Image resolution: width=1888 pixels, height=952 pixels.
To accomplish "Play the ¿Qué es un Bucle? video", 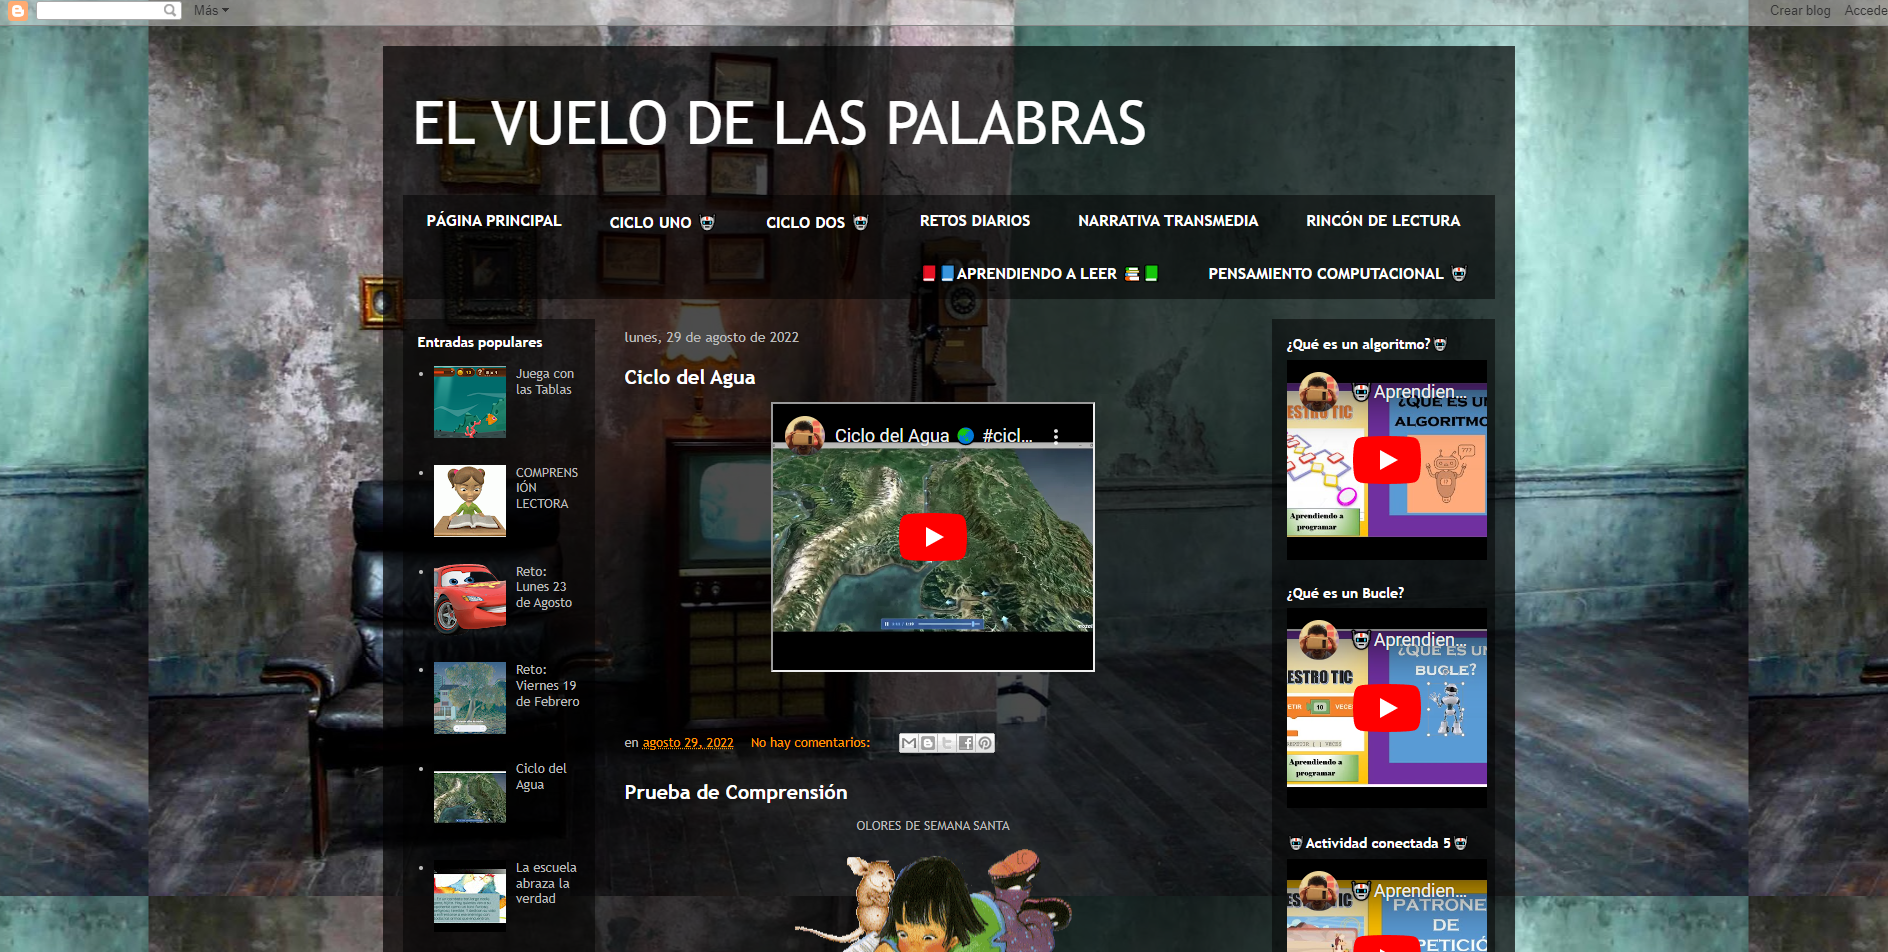I will (1386, 708).
